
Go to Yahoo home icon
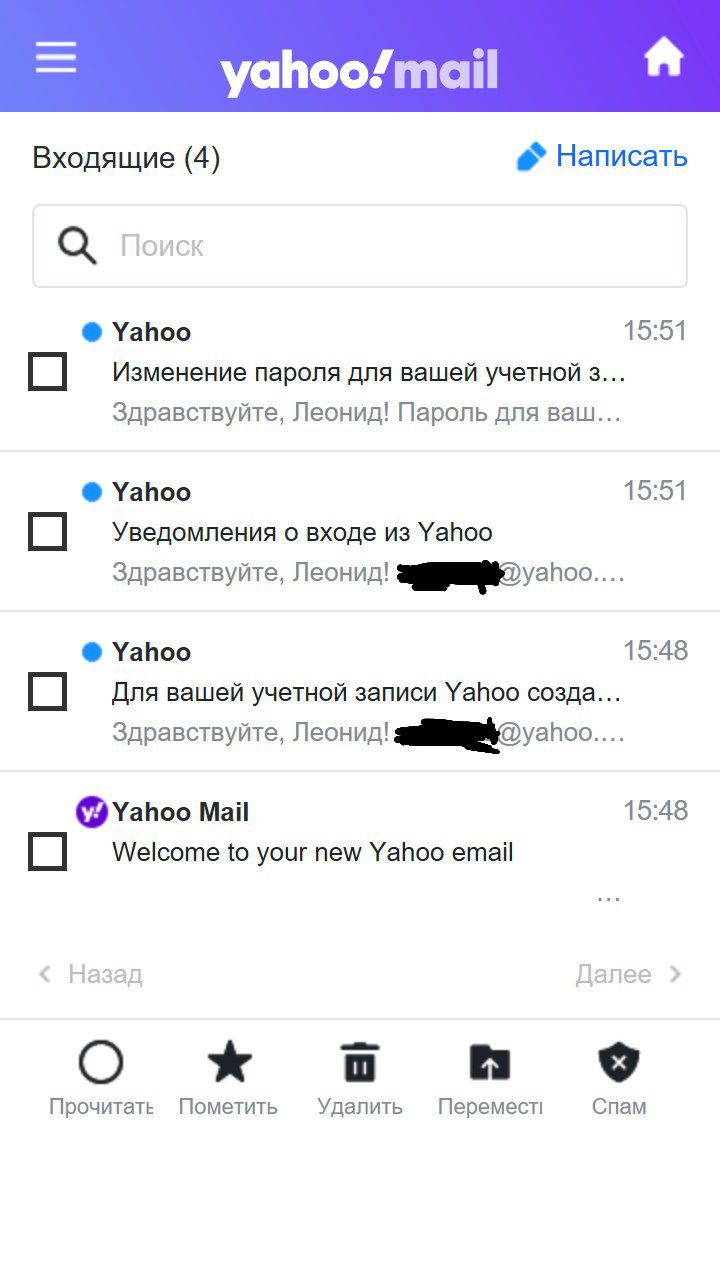pos(663,57)
